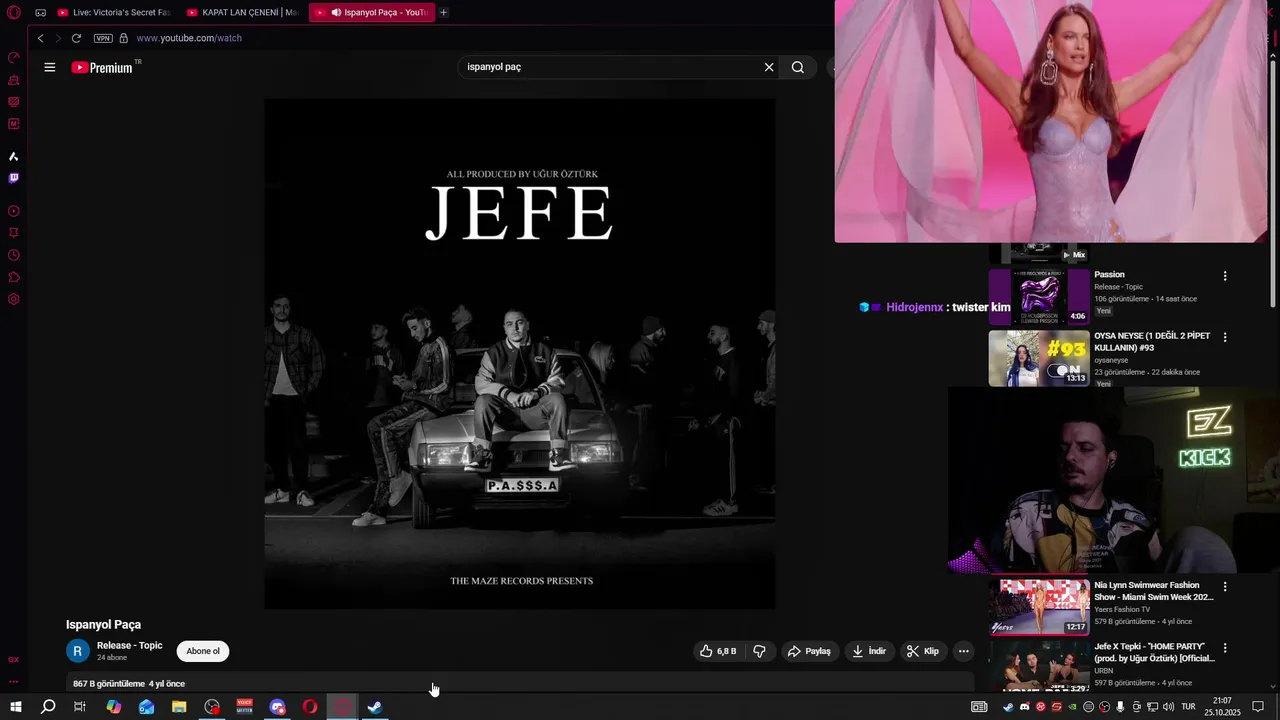This screenshot has height=720, width=1280.
Task: Run search with magnifier button
Action: coord(798,67)
